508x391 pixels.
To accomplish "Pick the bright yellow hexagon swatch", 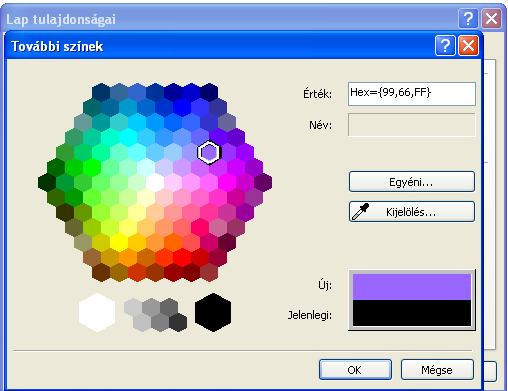I will [119, 242].
